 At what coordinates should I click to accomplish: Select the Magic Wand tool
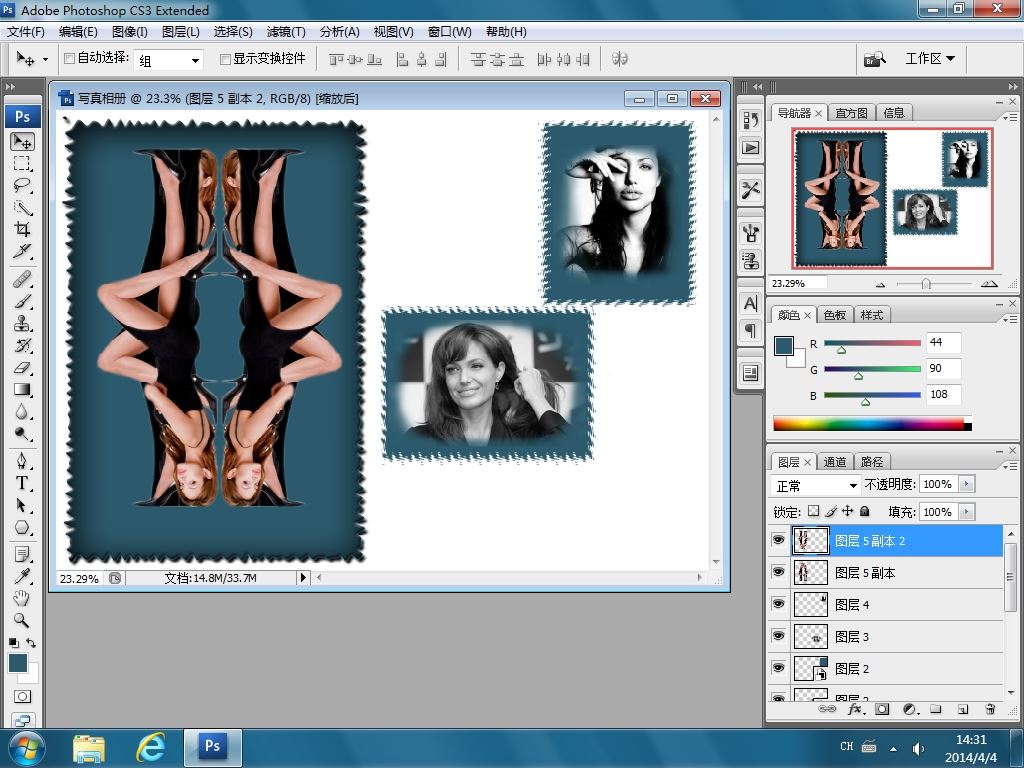tap(22, 208)
